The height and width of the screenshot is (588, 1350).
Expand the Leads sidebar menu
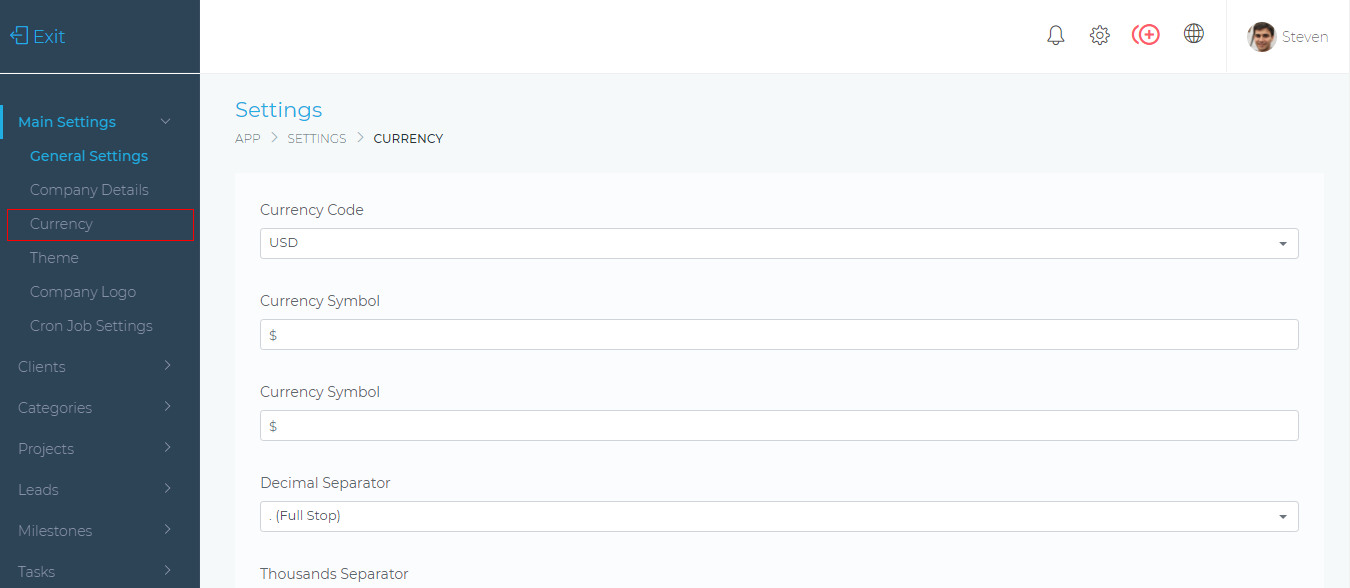point(95,490)
